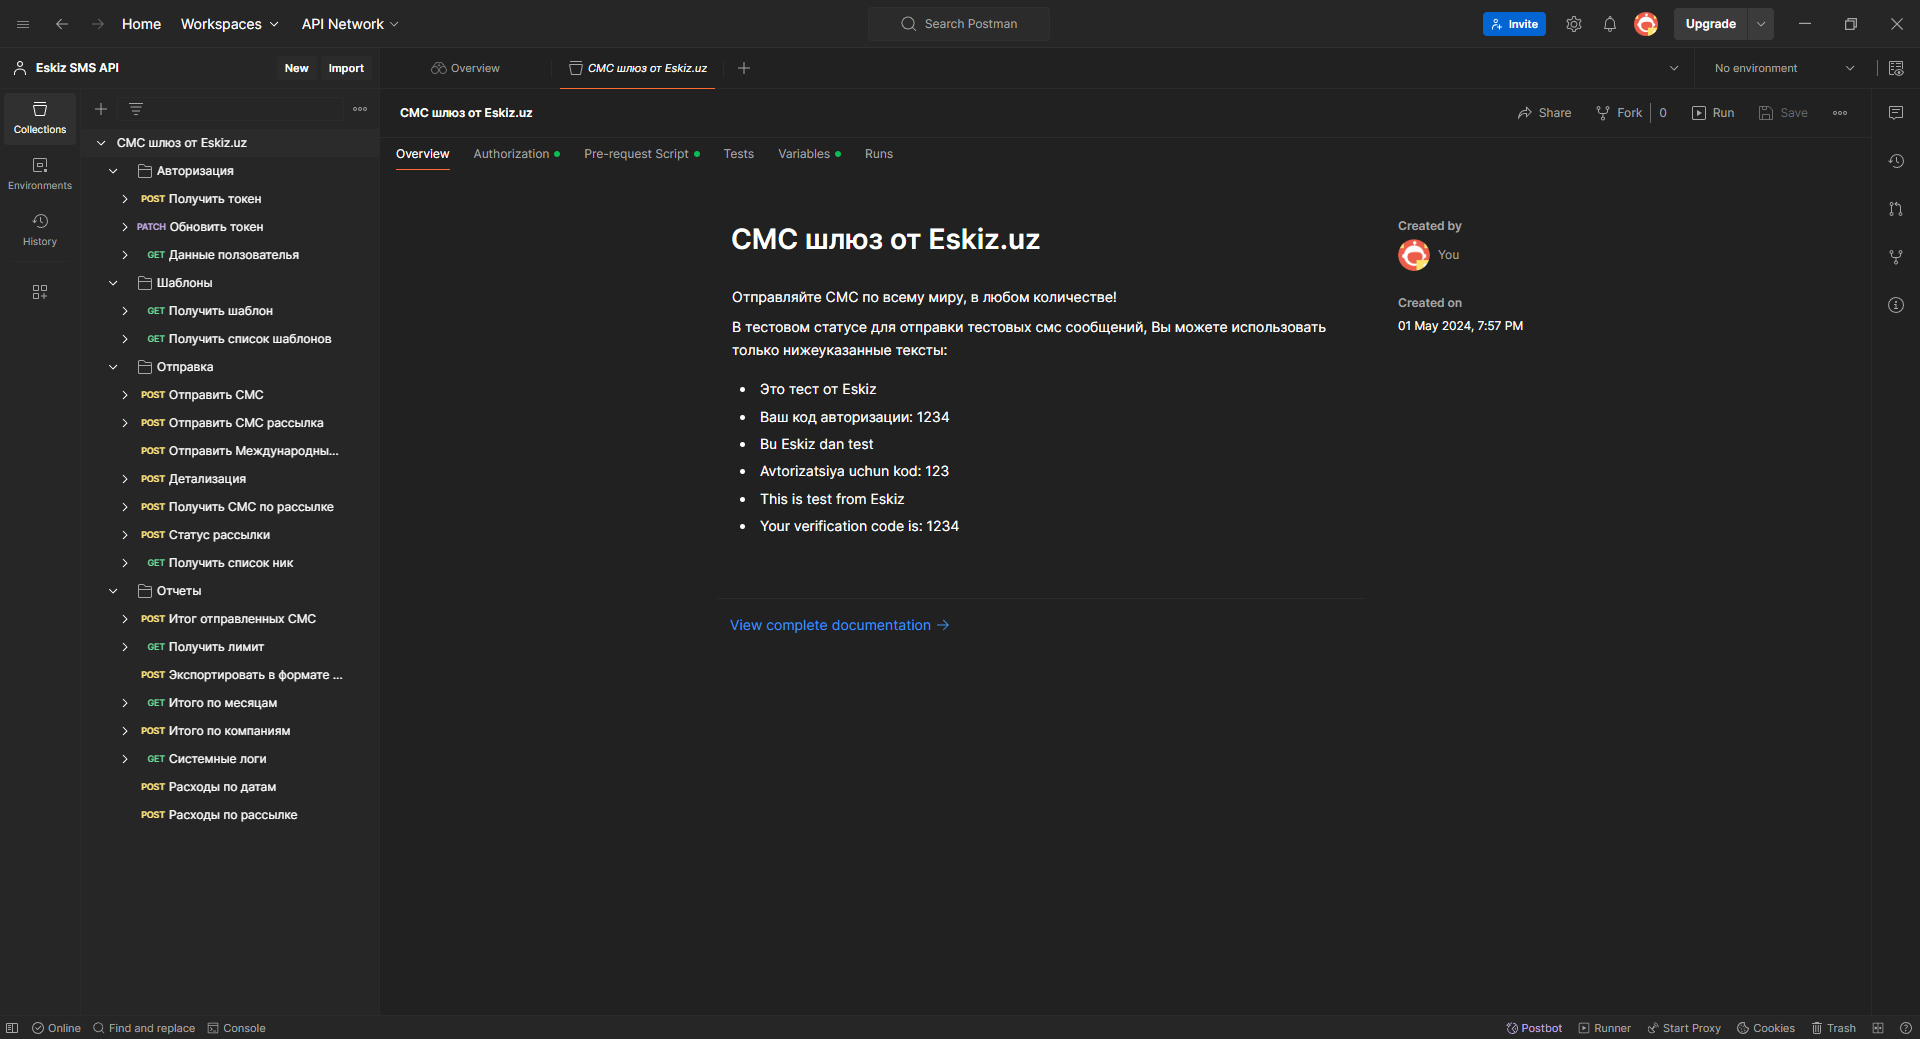Open the notifications bell

pos(1609,24)
